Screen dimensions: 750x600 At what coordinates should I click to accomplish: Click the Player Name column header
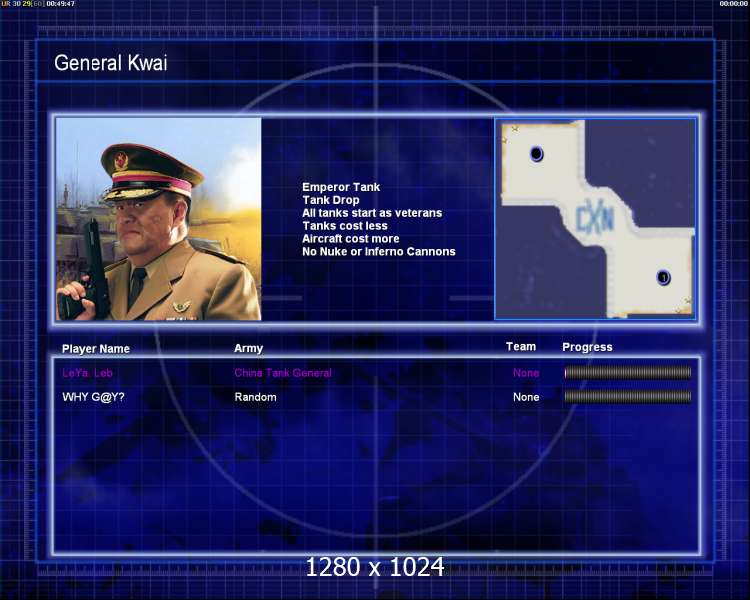tap(96, 349)
